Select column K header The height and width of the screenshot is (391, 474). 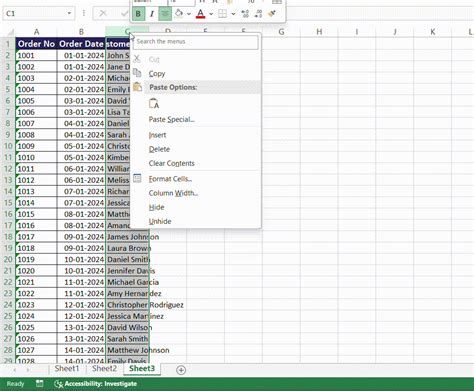tap(432, 32)
